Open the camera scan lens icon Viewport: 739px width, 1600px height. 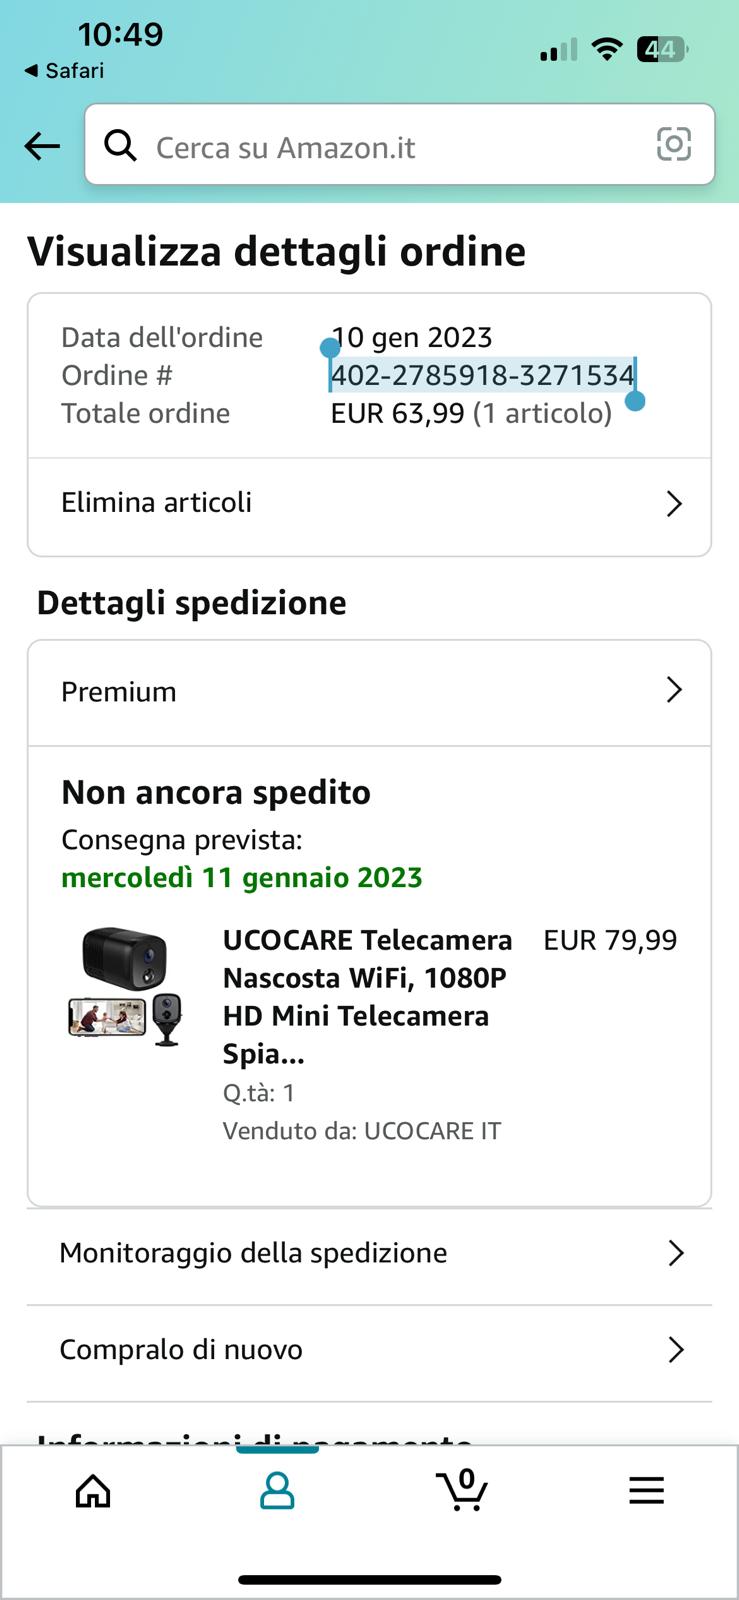[673, 145]
